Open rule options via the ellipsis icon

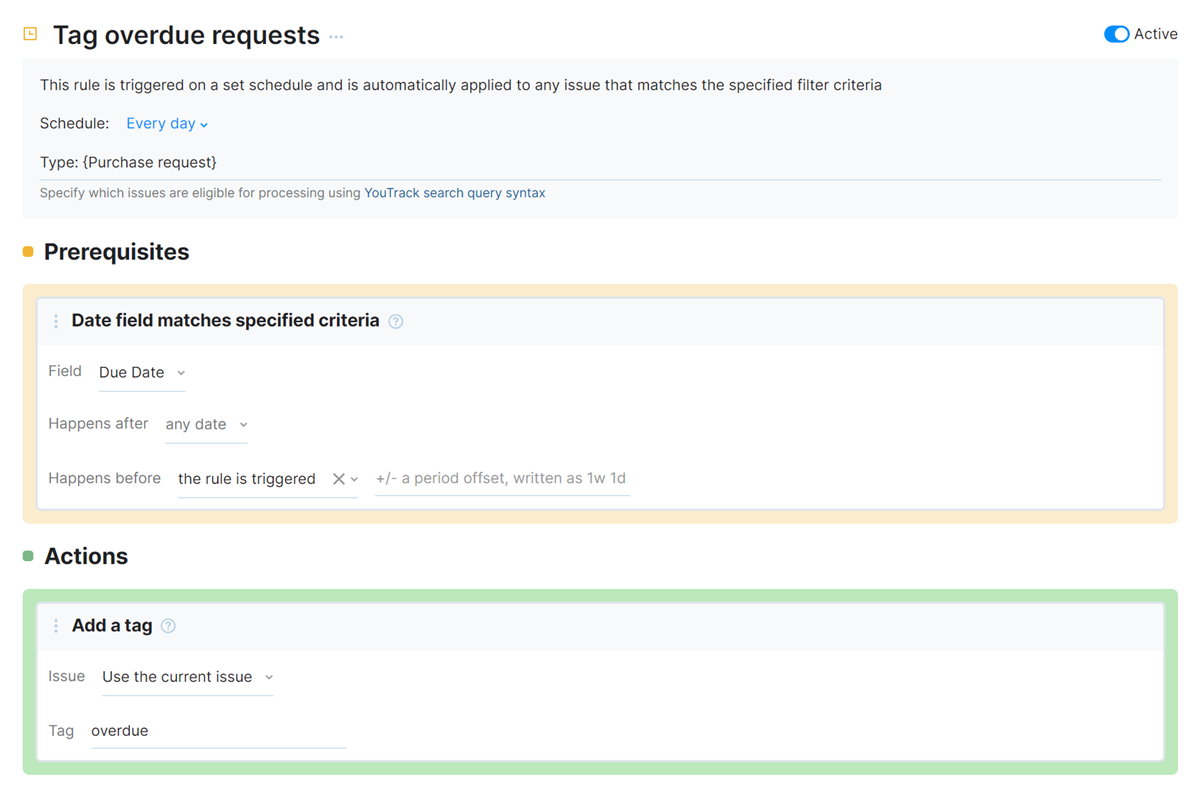335,36
